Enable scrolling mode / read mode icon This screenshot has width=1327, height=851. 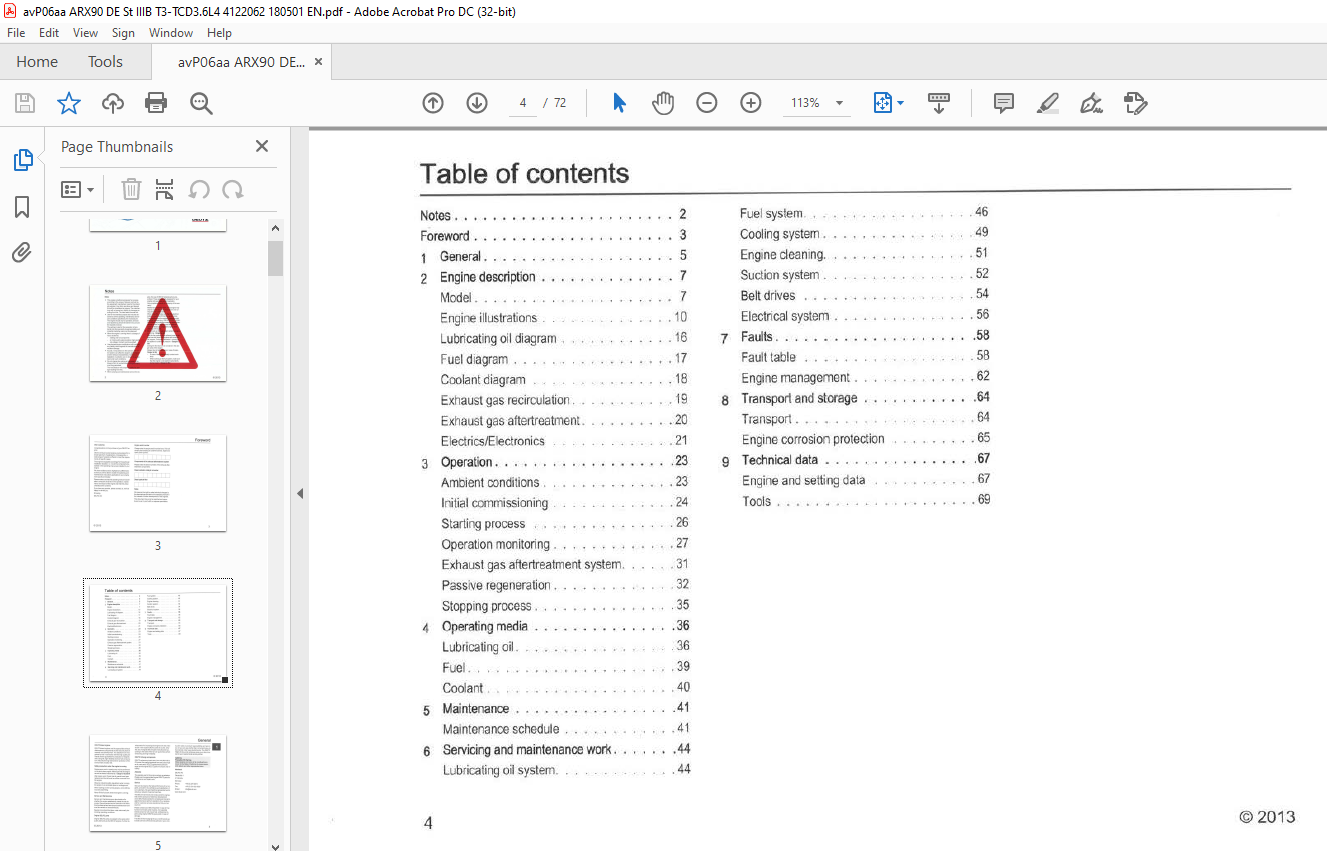click(939, 103)
